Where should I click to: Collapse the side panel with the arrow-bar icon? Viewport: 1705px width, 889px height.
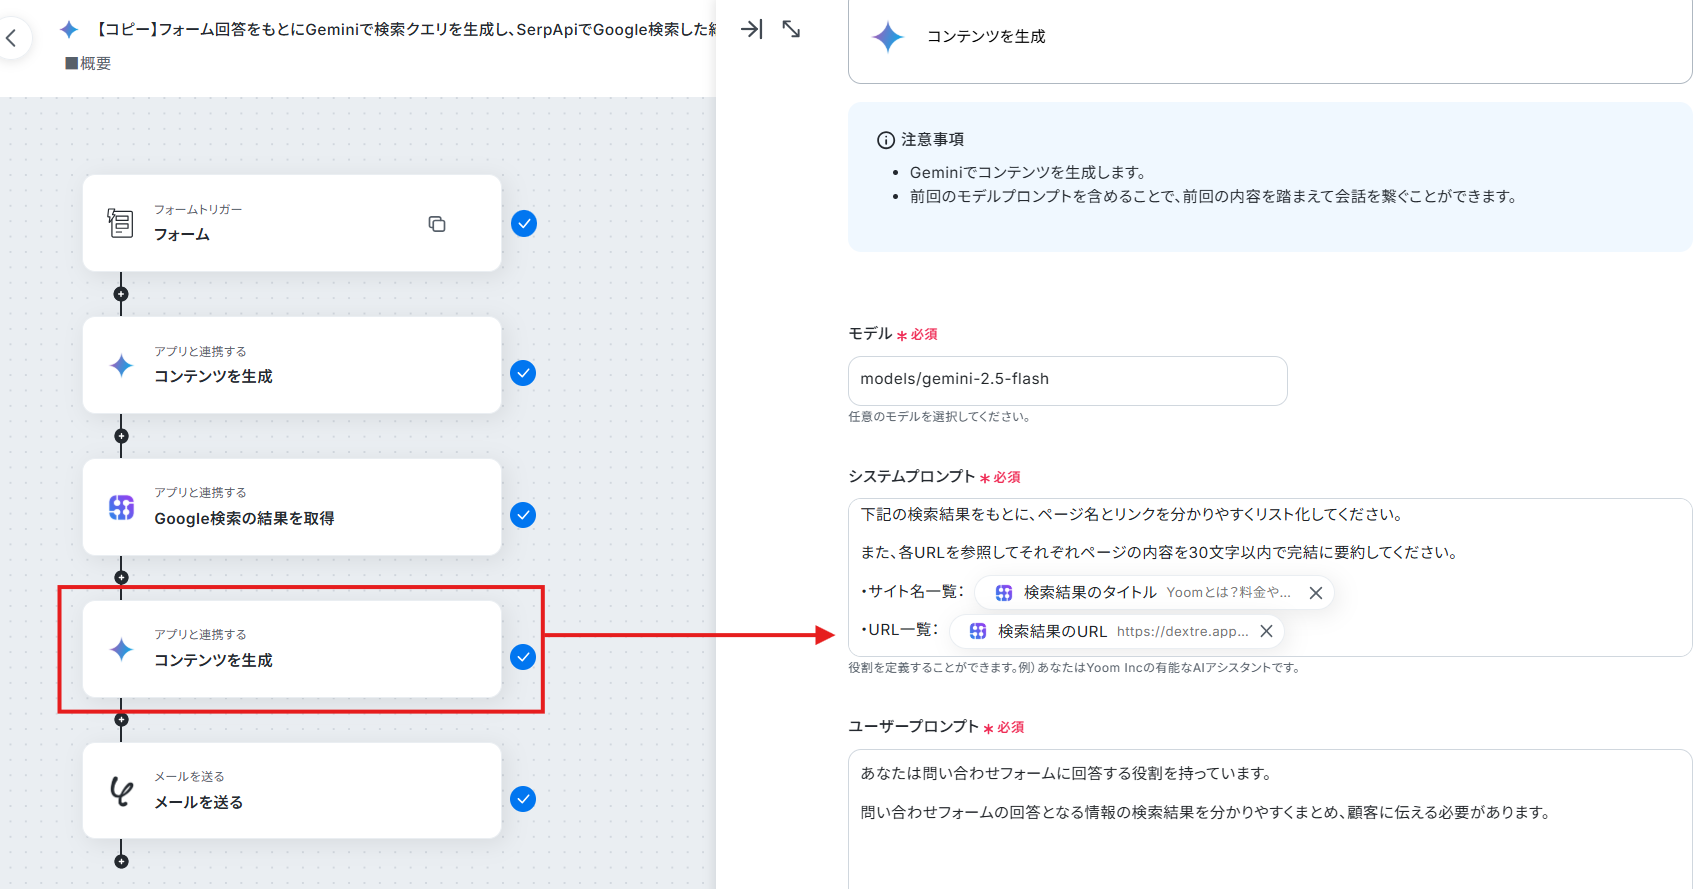point(751,29)
